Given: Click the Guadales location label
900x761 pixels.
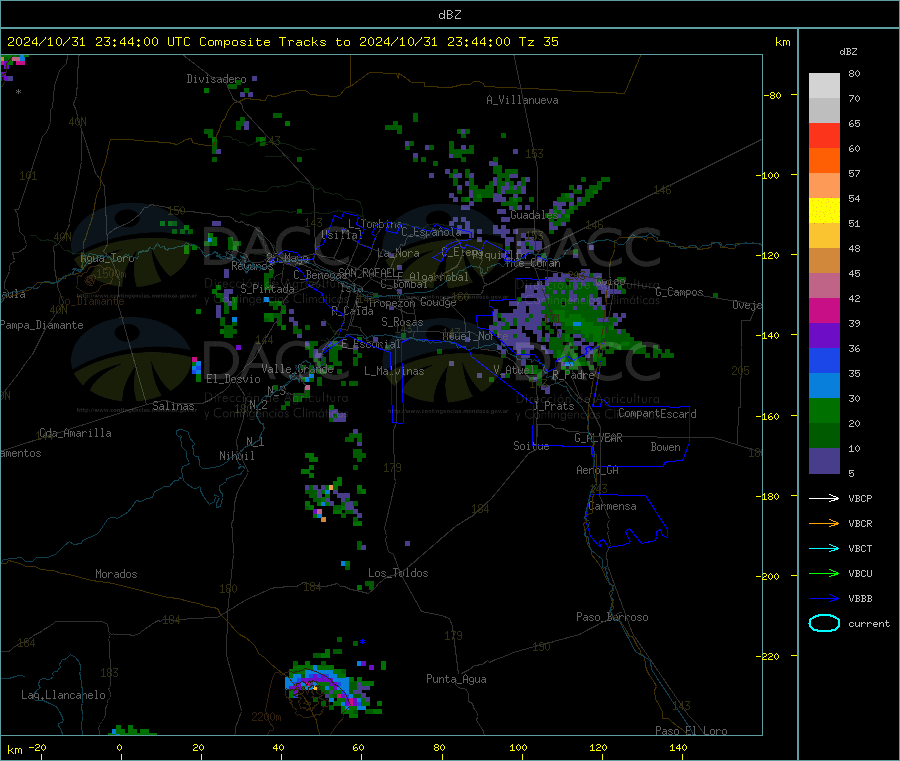Looking at the screenshot, I should click(x=533, y=215).
